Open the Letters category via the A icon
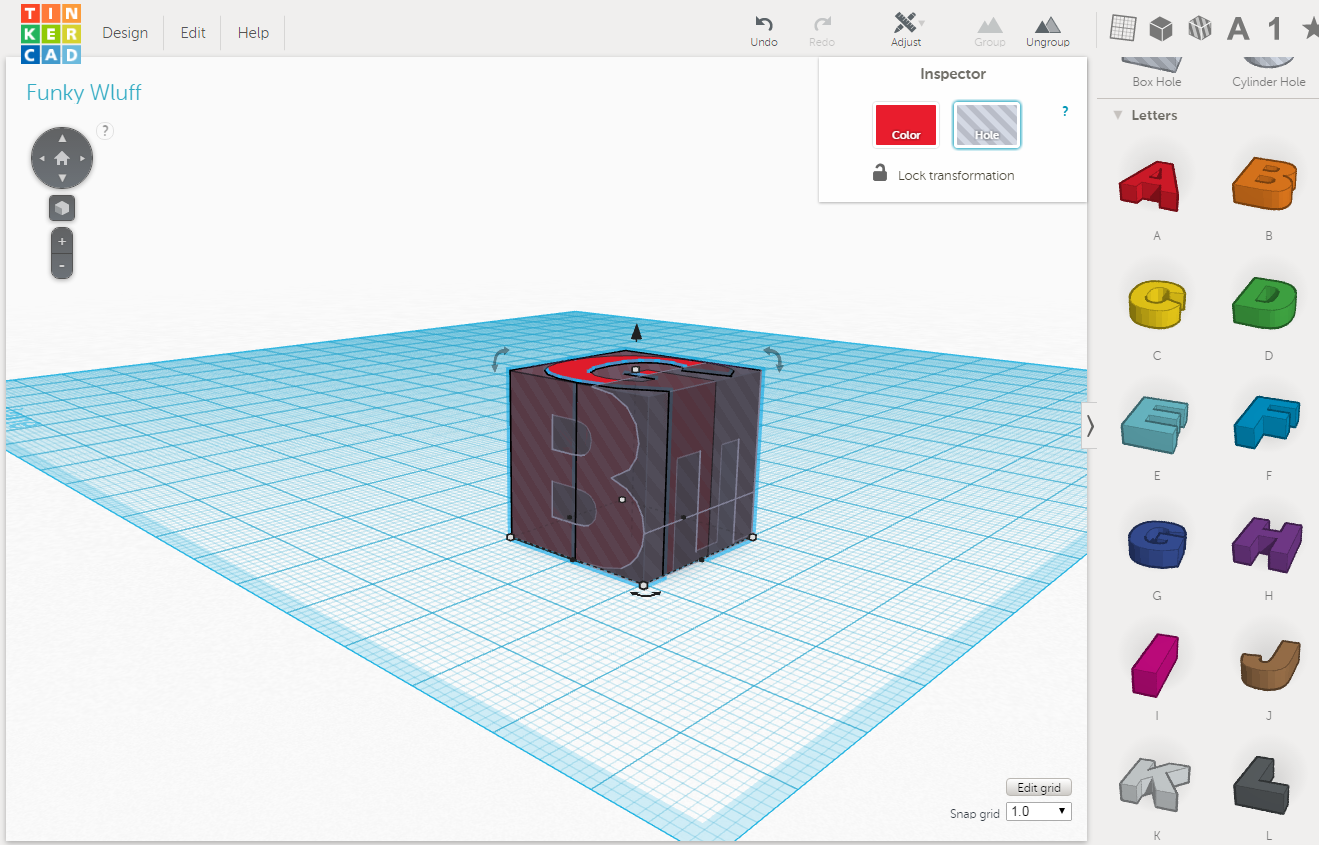1319x845 pixels. pyautogui.click(x=1237, y=28)
